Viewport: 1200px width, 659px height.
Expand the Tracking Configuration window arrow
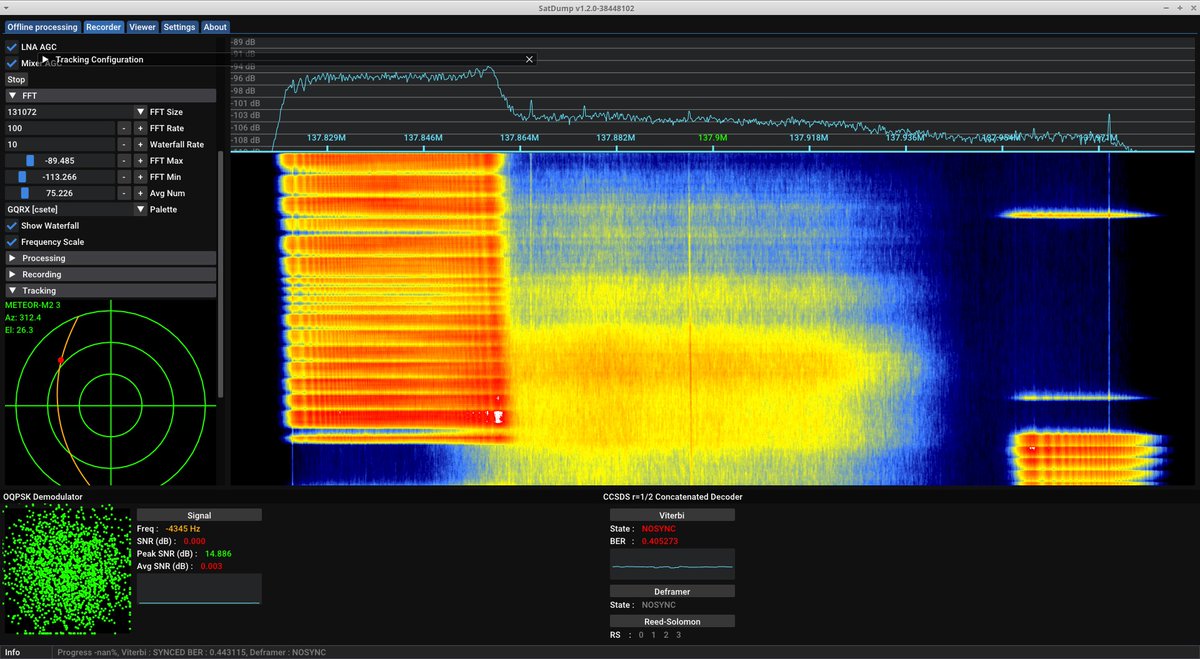[x=46, y=60]
